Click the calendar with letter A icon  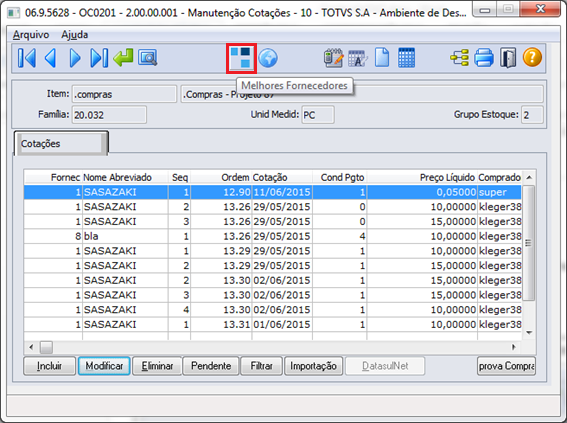point(358,58)
